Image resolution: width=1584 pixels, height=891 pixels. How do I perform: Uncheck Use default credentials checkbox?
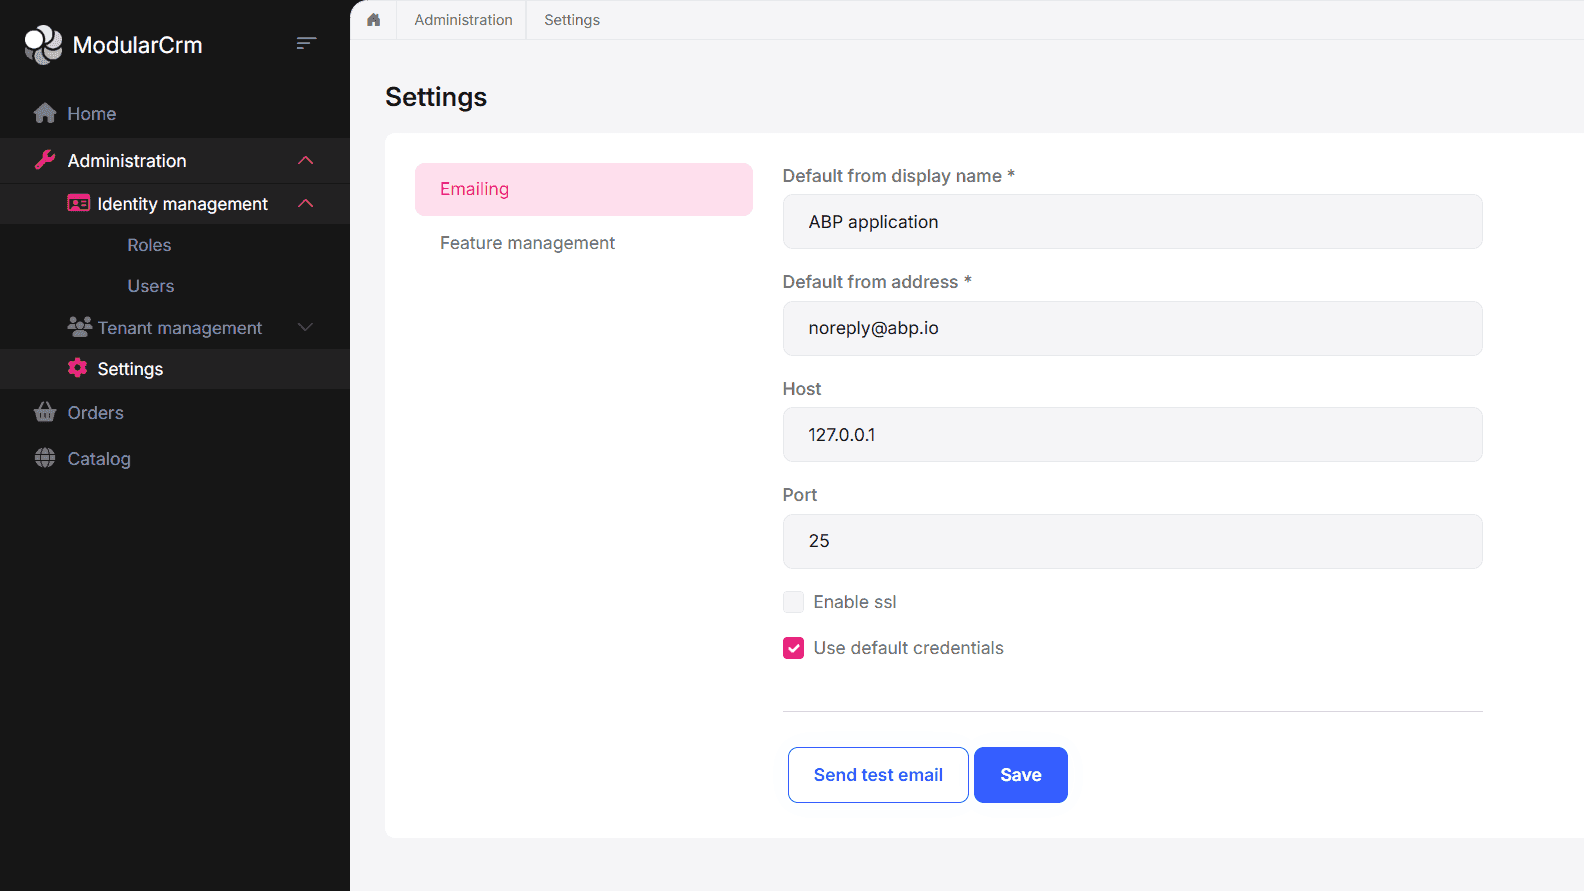(793, 648)
